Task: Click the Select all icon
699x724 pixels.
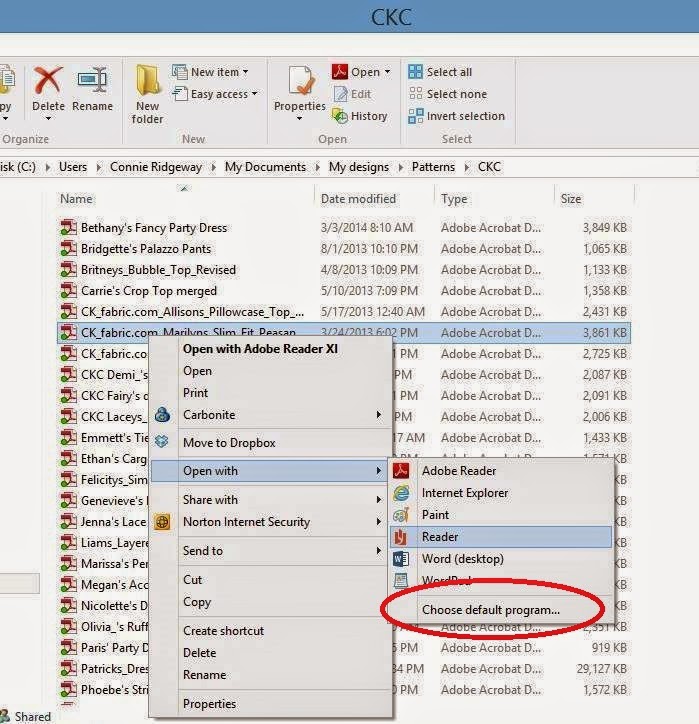Action: point(416,72)
